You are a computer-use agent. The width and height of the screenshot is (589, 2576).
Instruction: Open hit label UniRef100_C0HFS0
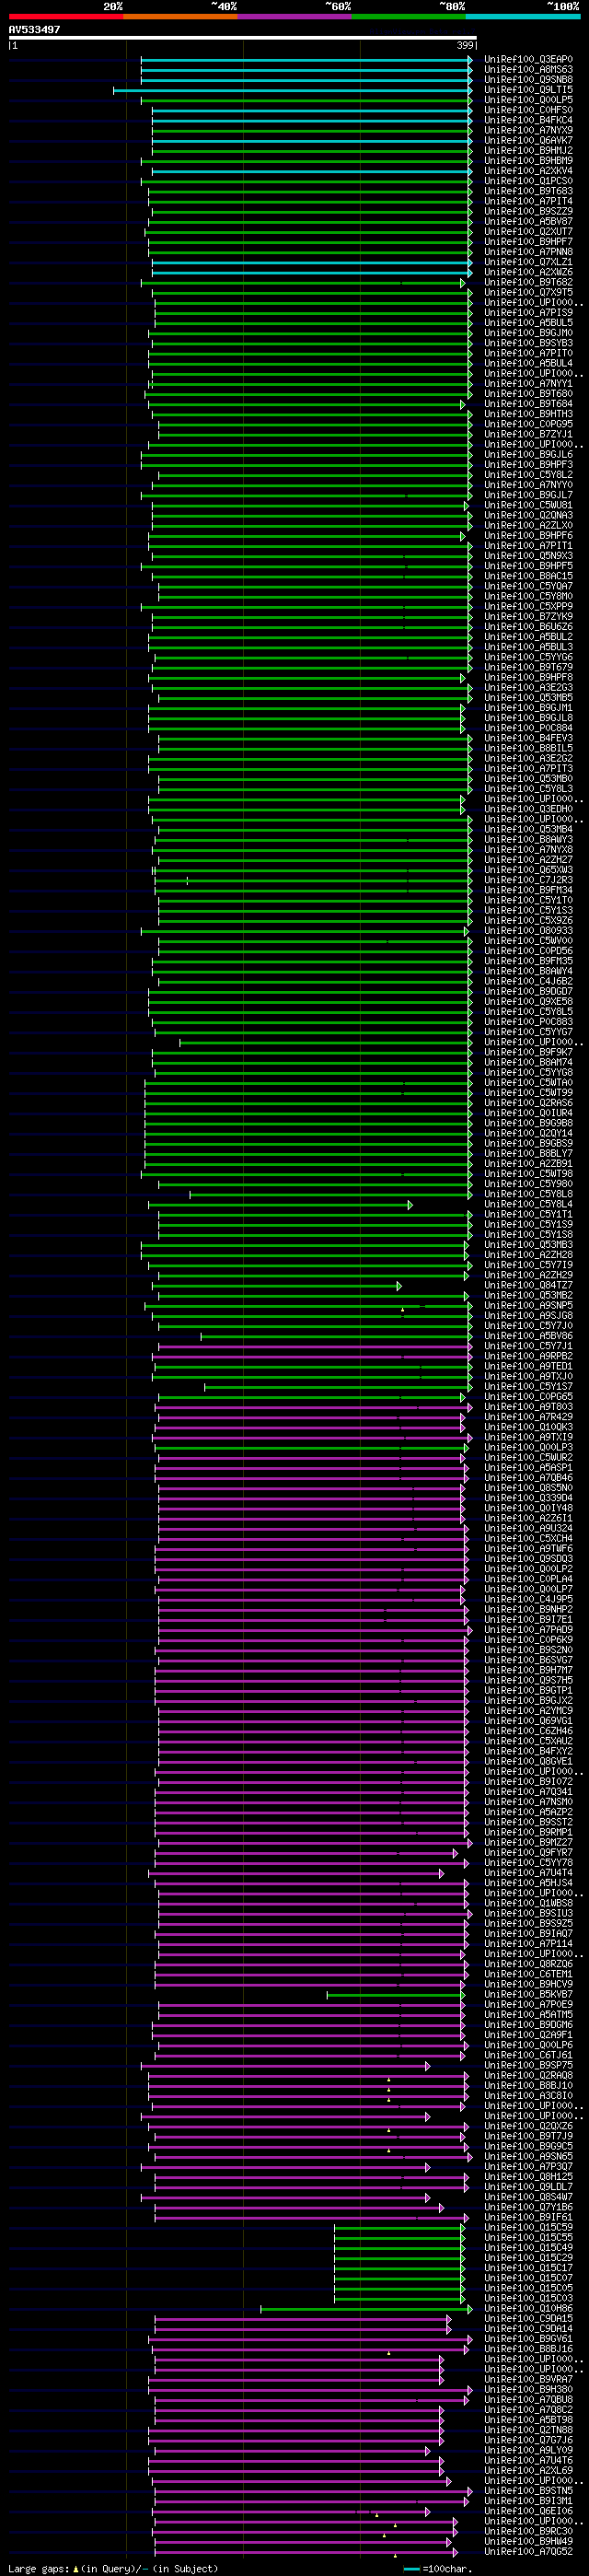[x=529, y=110]
